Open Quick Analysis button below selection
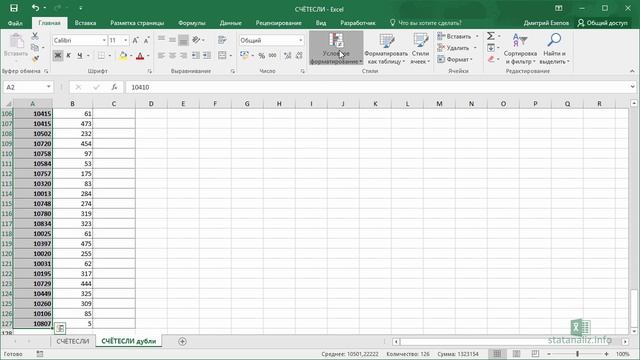The image size is (640, 360). [x=60, y=328]
